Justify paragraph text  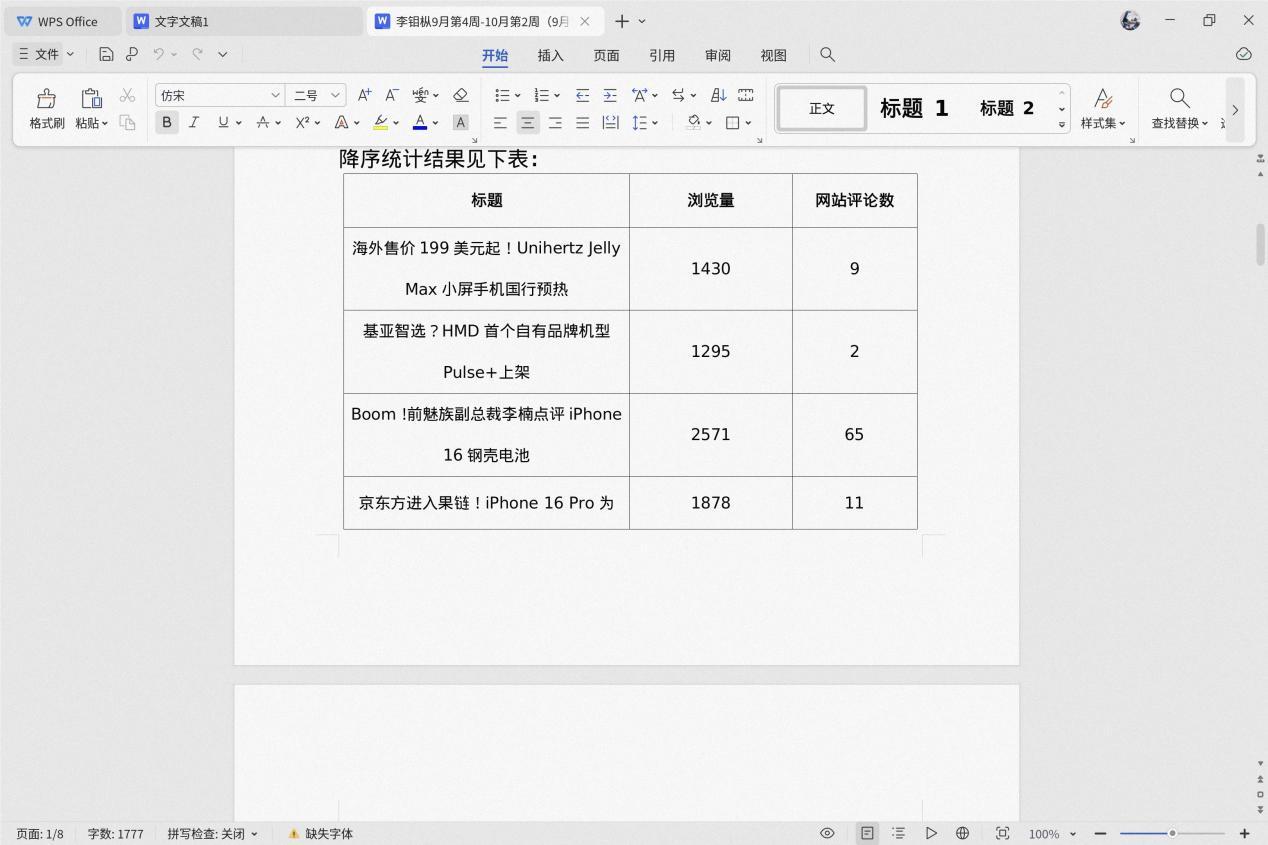tap(582, 122)
